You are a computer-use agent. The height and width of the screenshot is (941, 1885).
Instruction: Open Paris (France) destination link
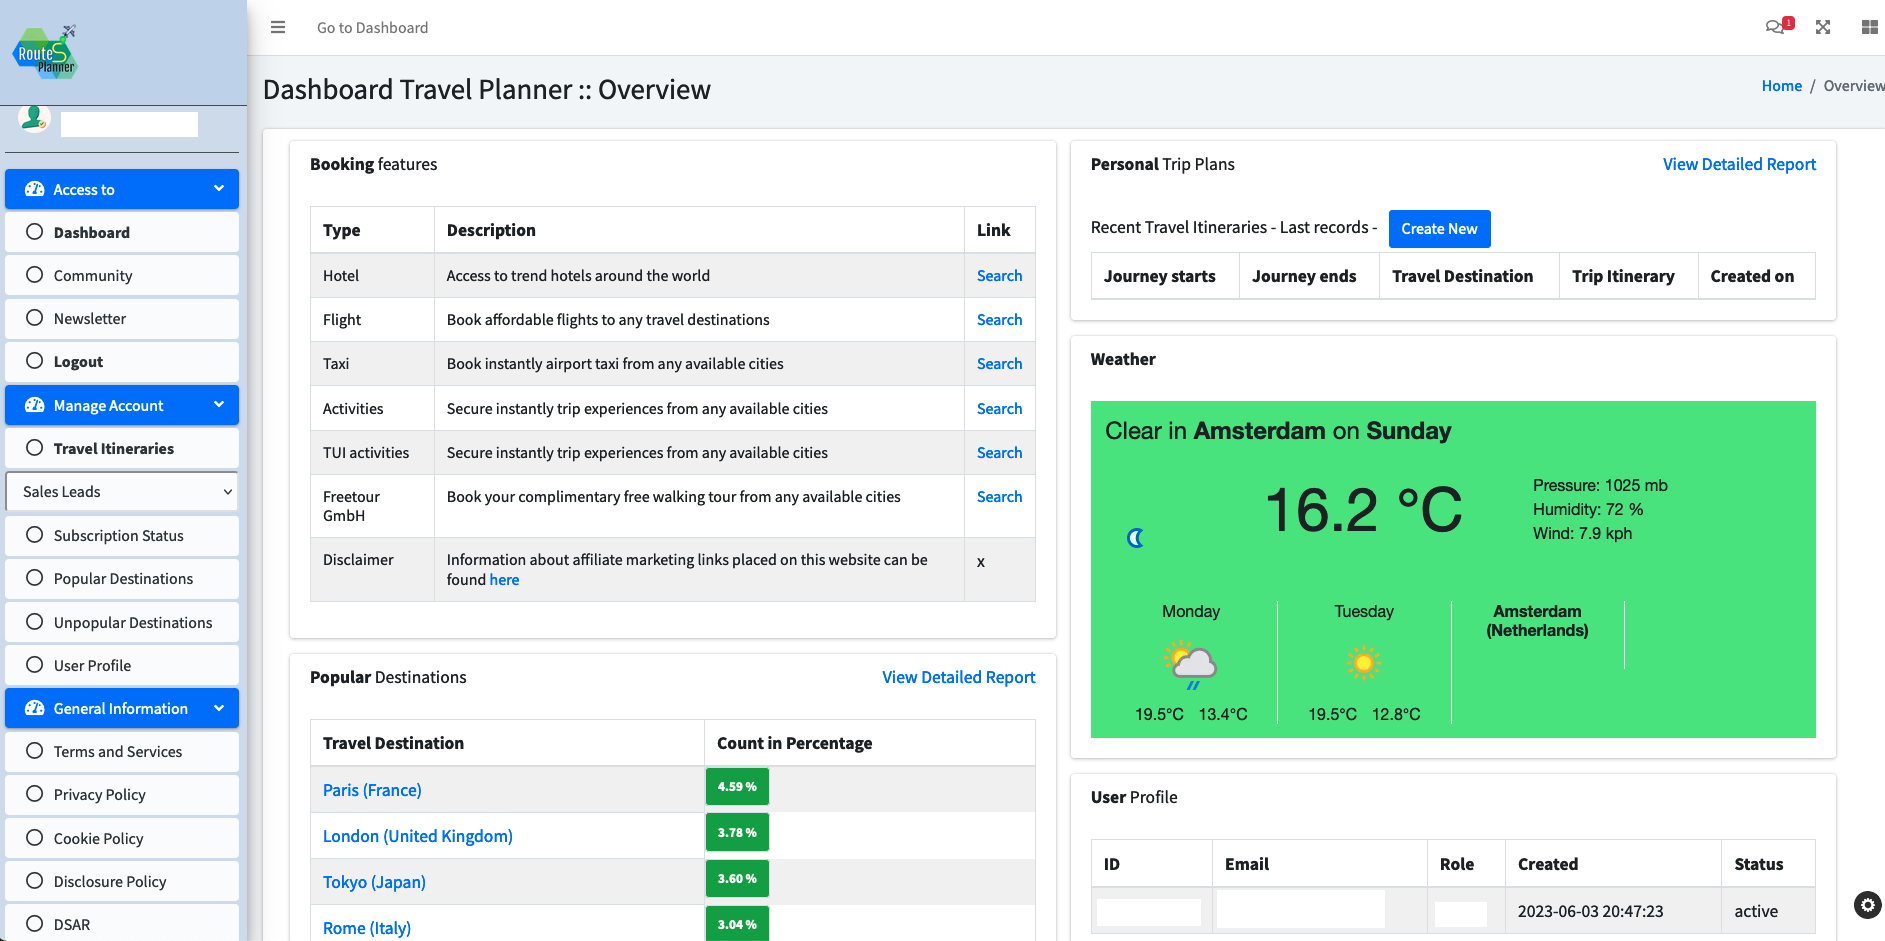(x=372, y=790)
